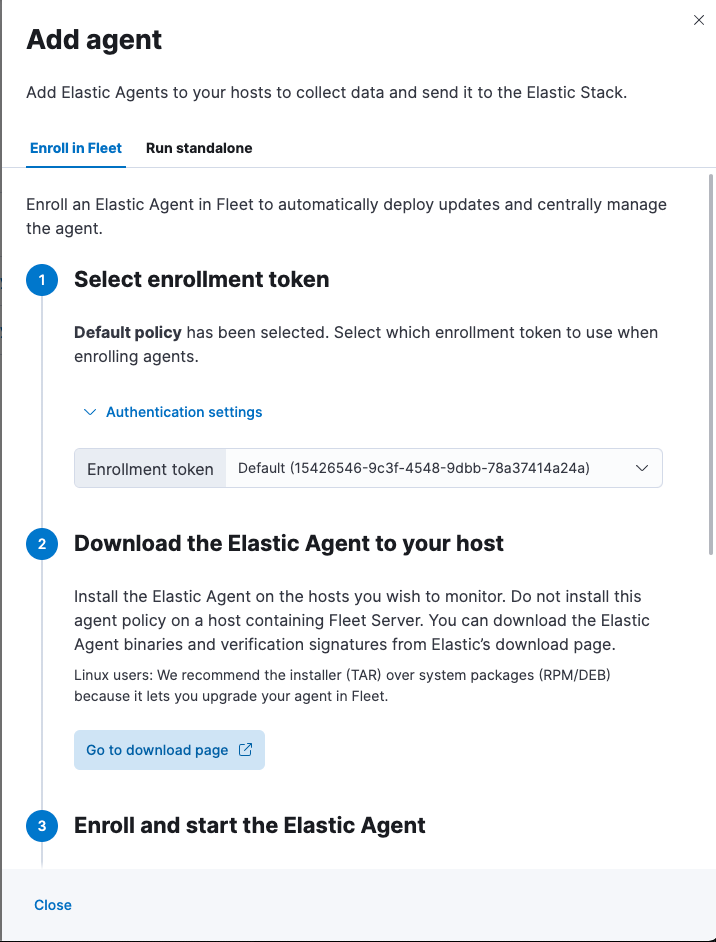
Task: Click the chevron icon beside Authentication settings
Action: (x=89, y=412)
